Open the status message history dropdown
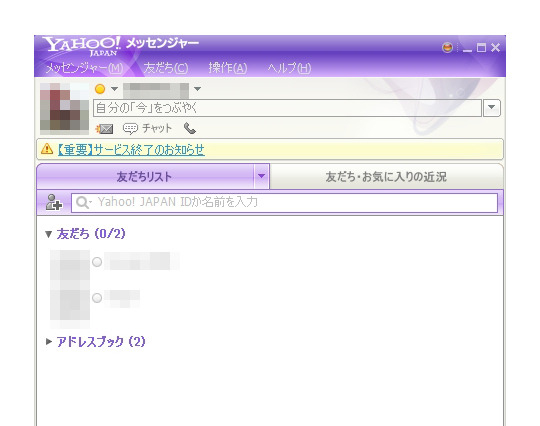 tap(492, 108)
